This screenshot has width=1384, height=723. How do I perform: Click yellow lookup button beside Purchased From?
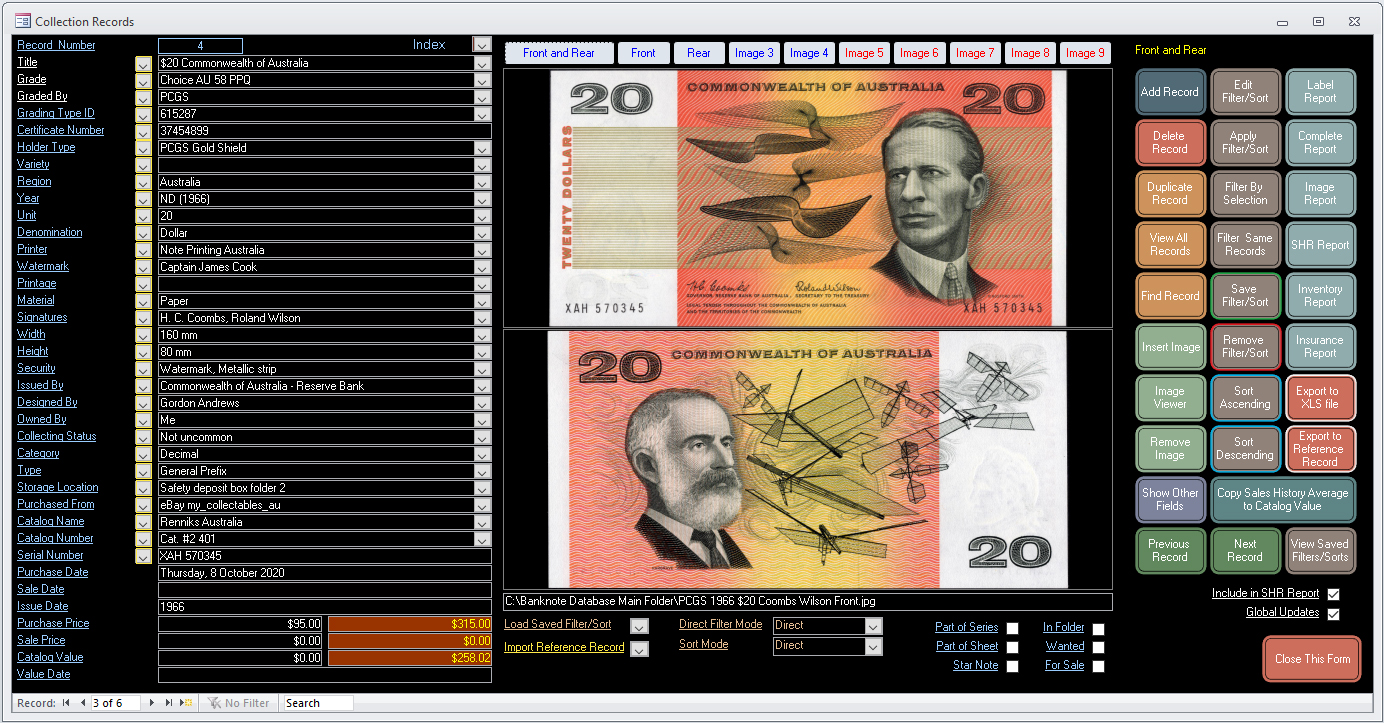143,505
